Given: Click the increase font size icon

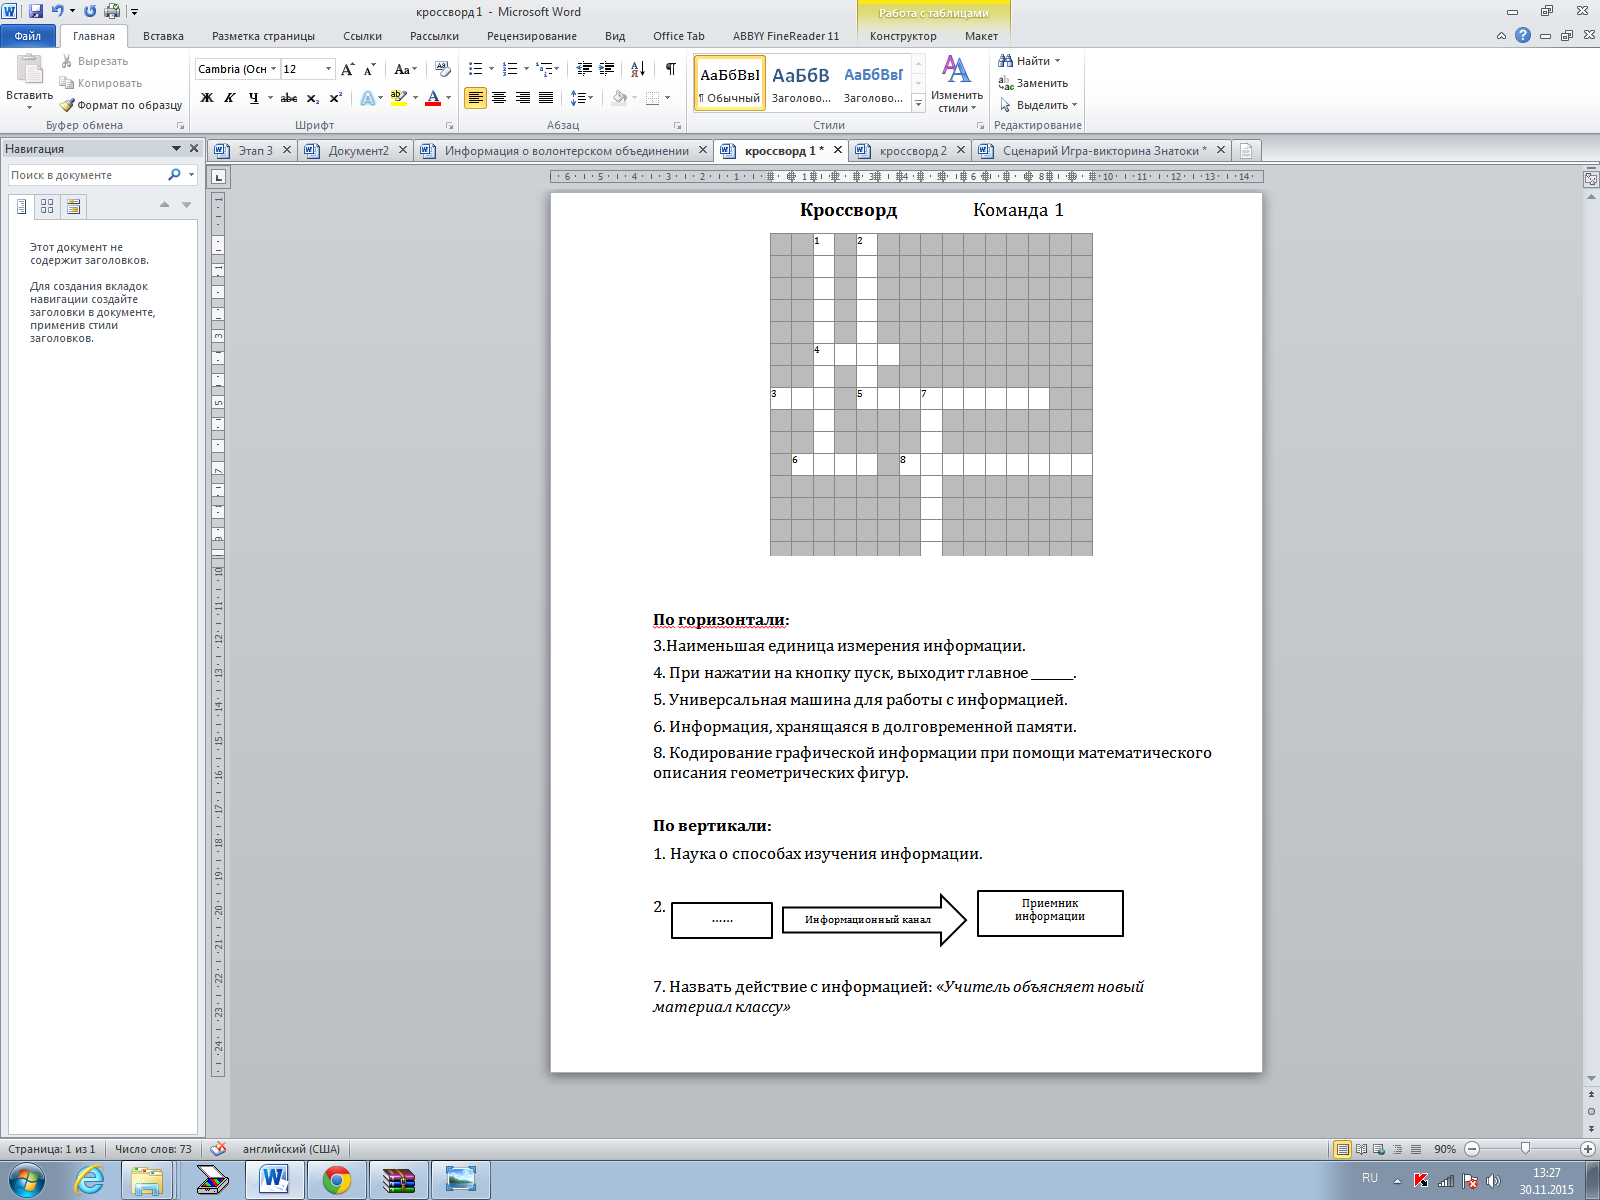Looking at the screenshot, I should click(348, 69).
